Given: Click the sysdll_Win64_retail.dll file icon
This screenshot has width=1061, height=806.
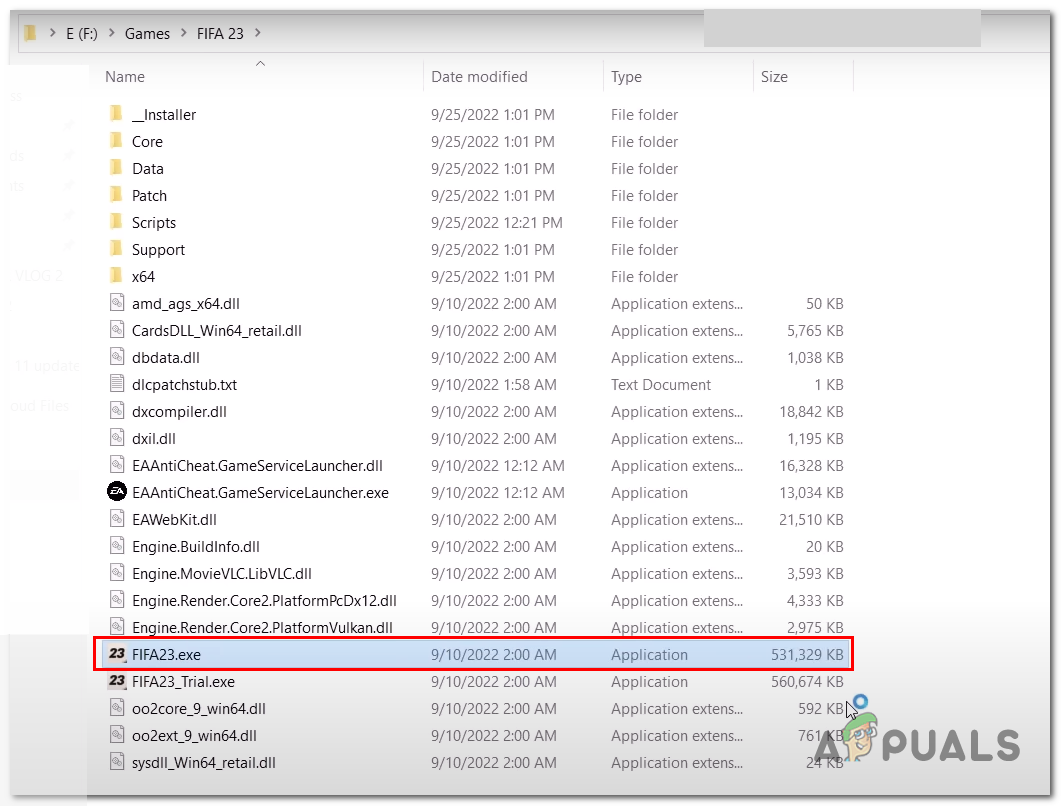Looking at the screenshot, I should pyautogui.click(x=117, y=762).
